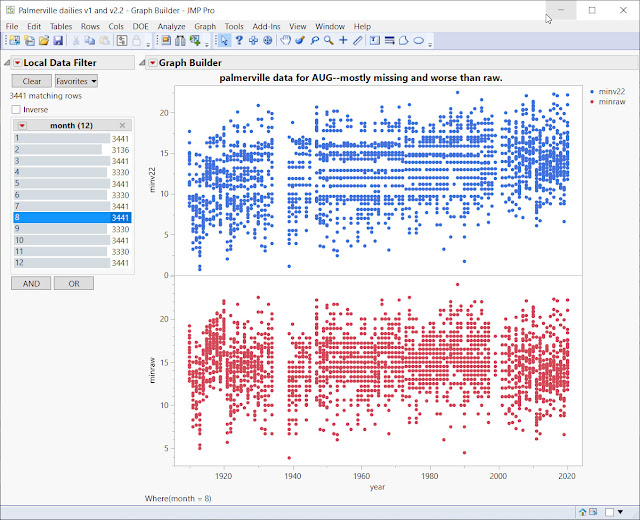Click the New Data Table icon
Viewport: 640px width, 520px height.
(x=14, y=40)
